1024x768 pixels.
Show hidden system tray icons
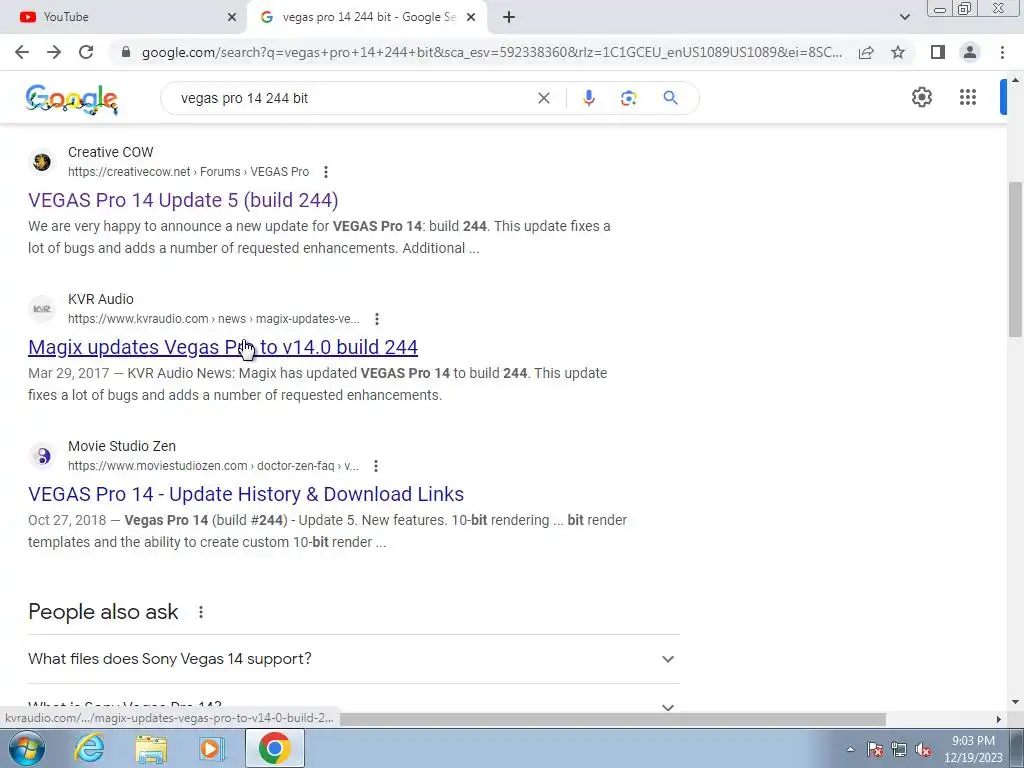pyautogui.click(x=850, y=749)
